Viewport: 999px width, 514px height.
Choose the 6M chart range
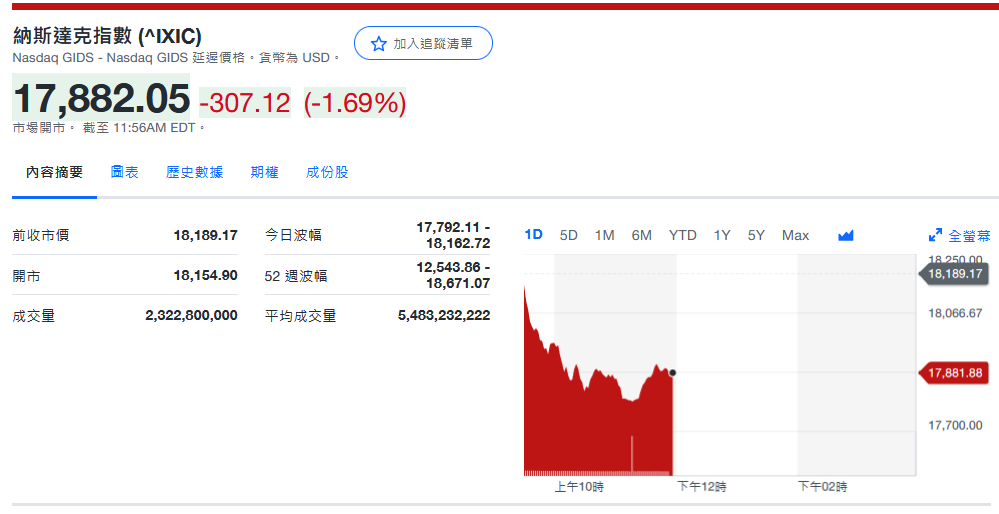click(642, 235)
